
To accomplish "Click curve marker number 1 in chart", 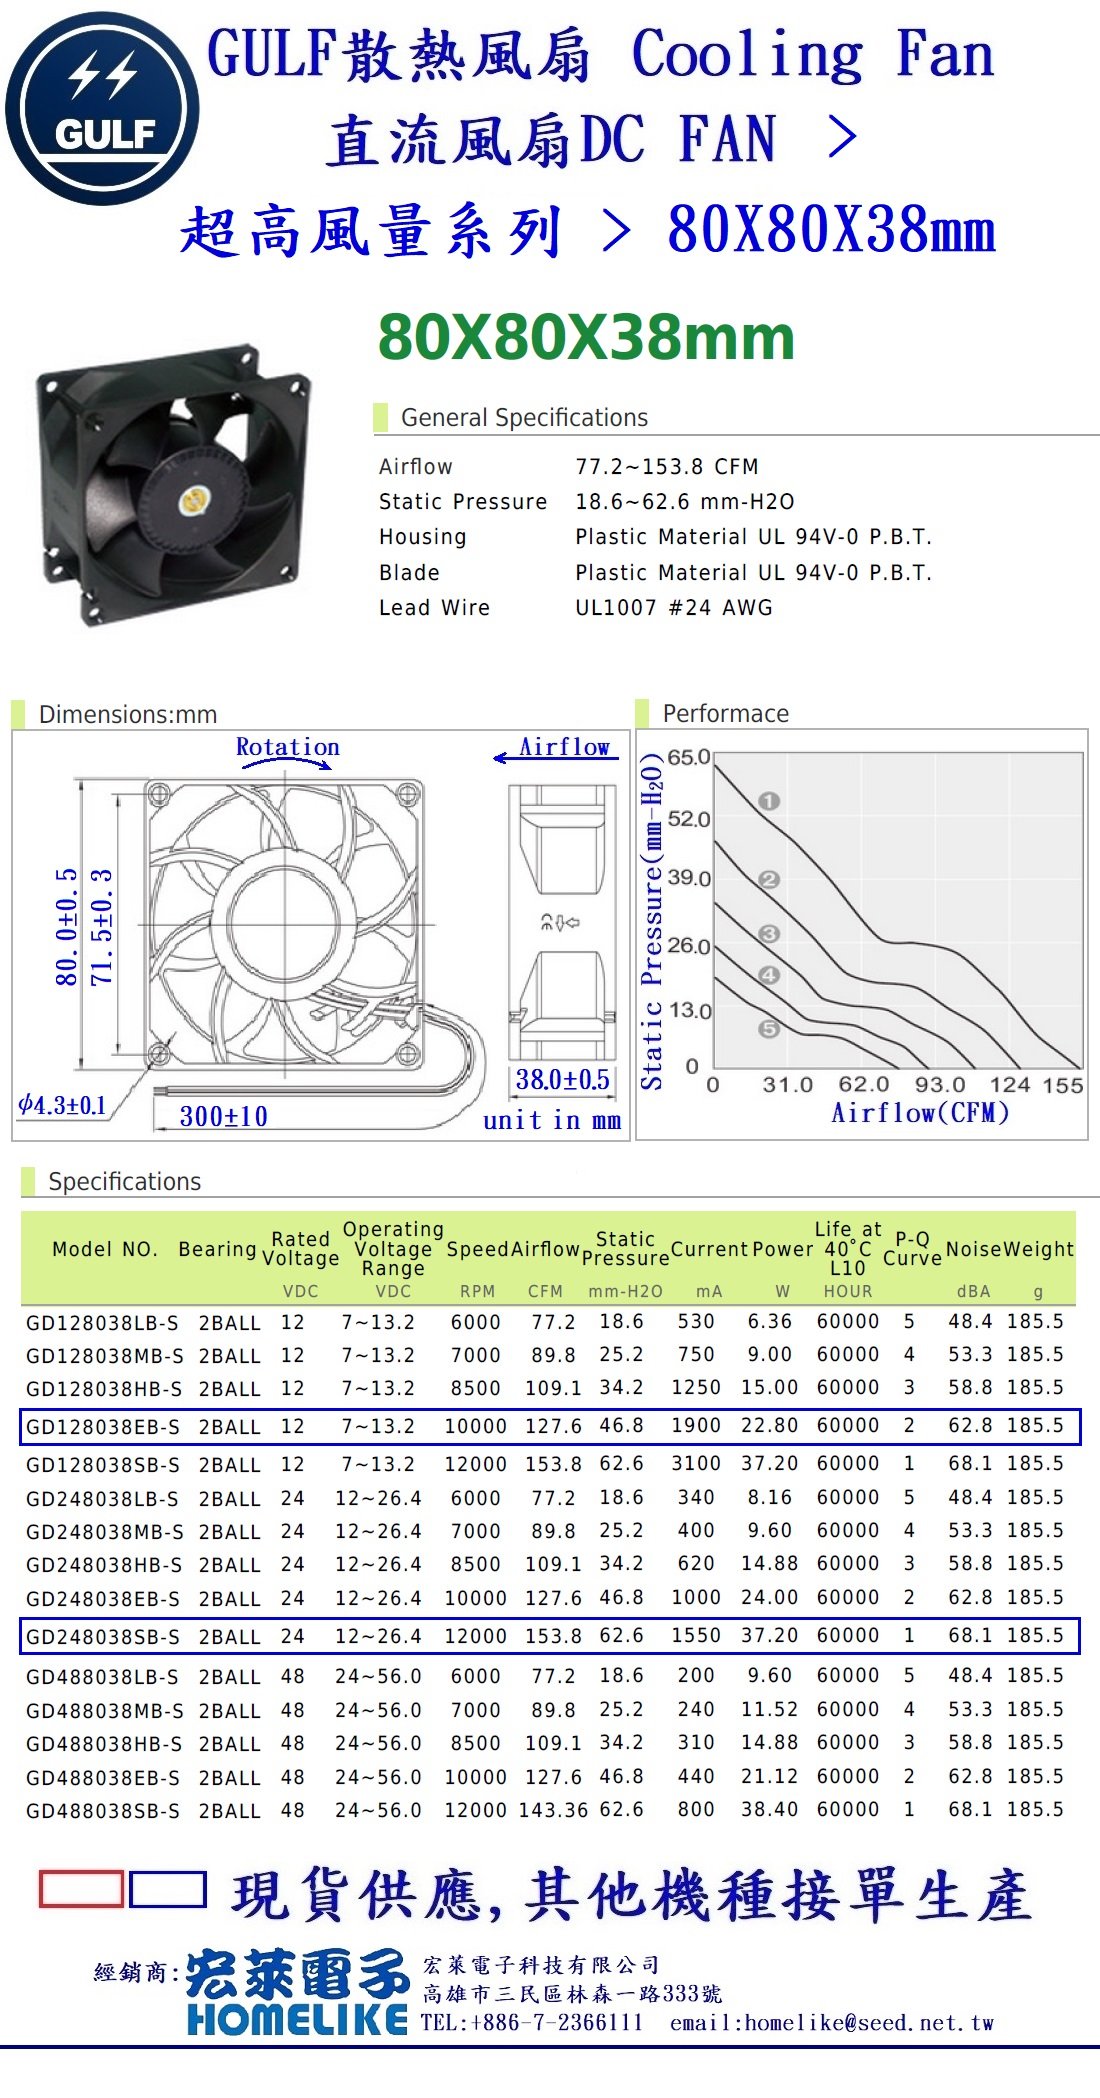I will 768,801.
